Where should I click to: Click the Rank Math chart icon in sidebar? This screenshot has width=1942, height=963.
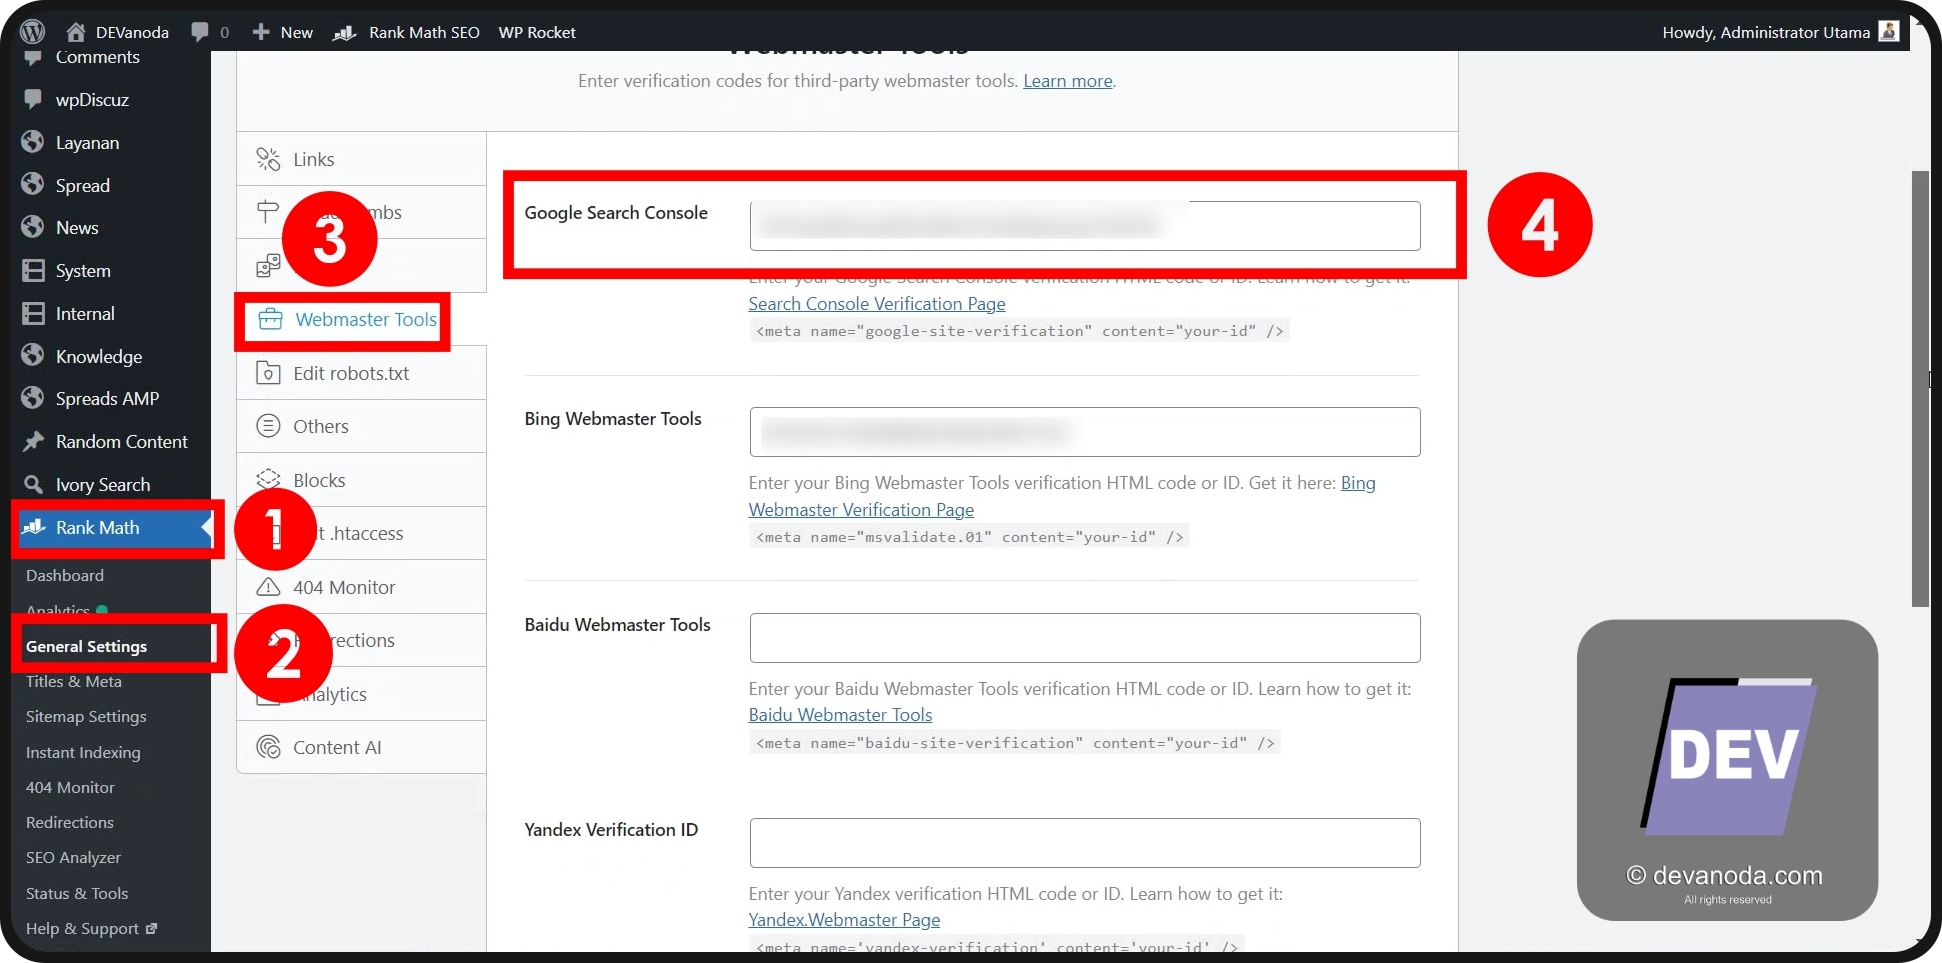tap(34, 527)
